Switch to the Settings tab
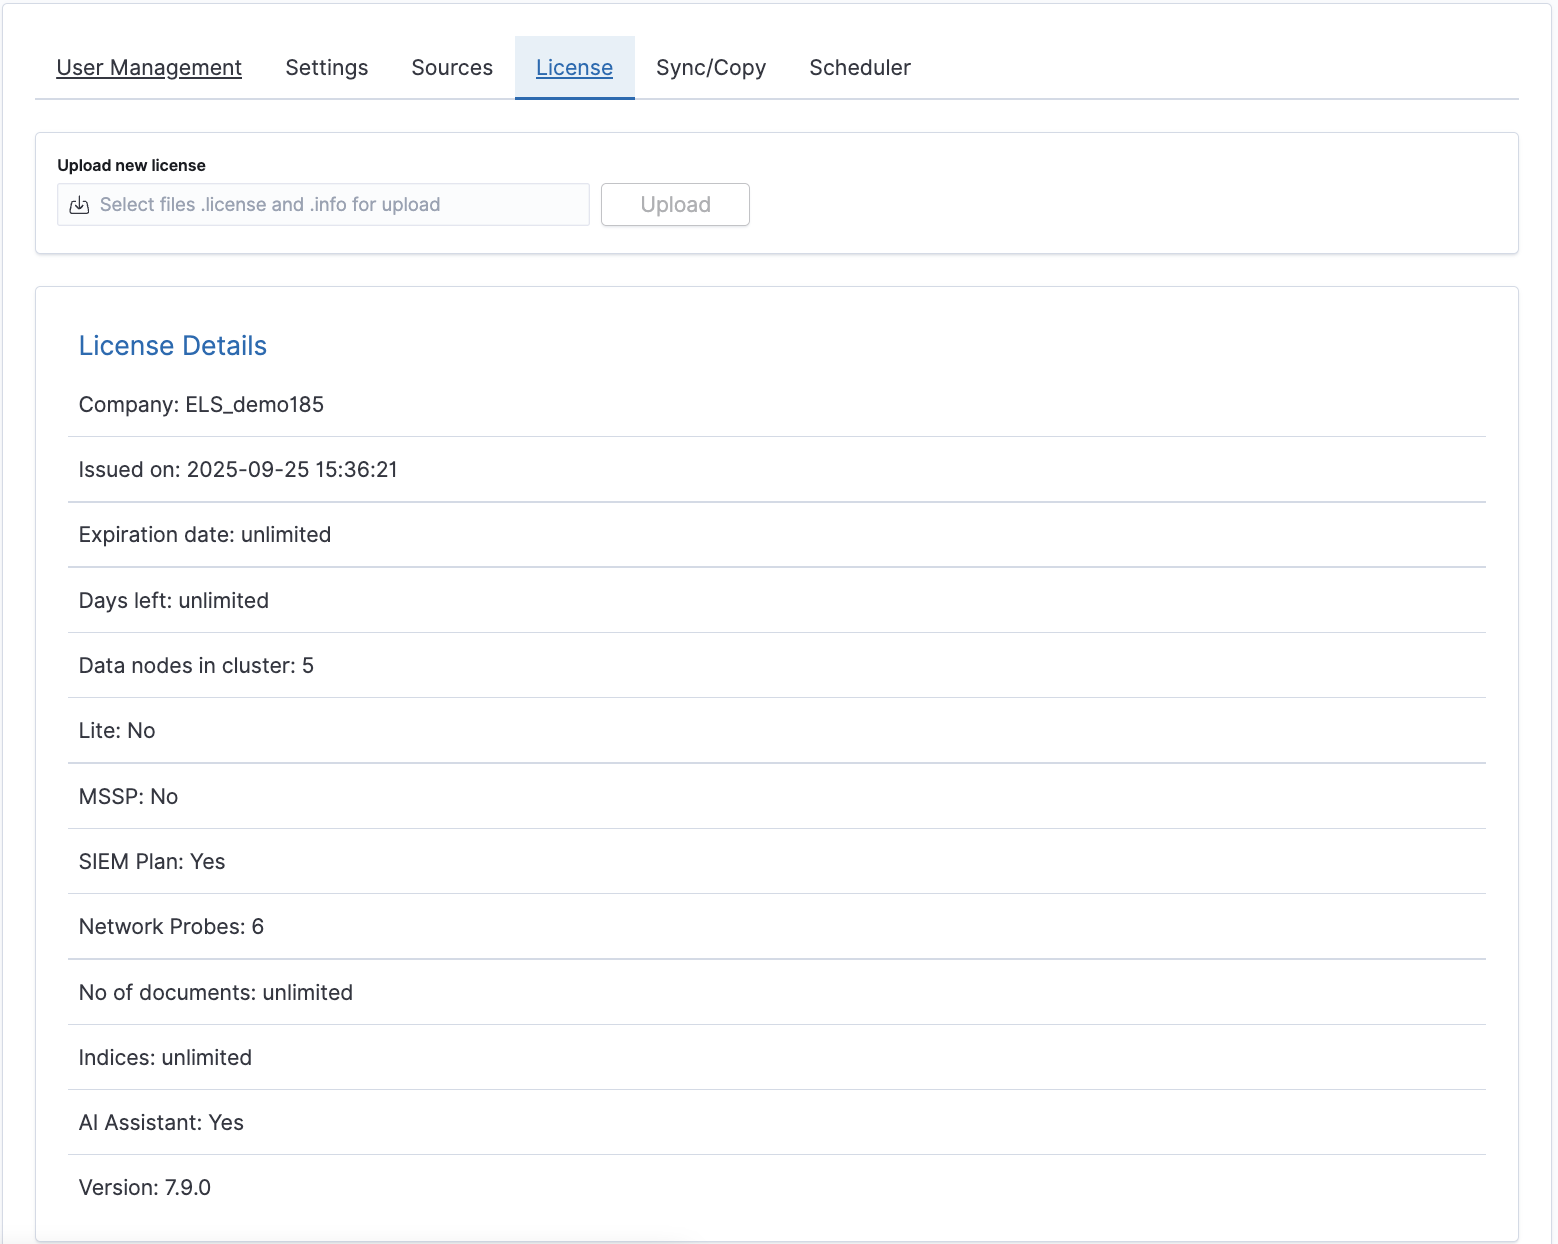 click(x=326, y=68)
